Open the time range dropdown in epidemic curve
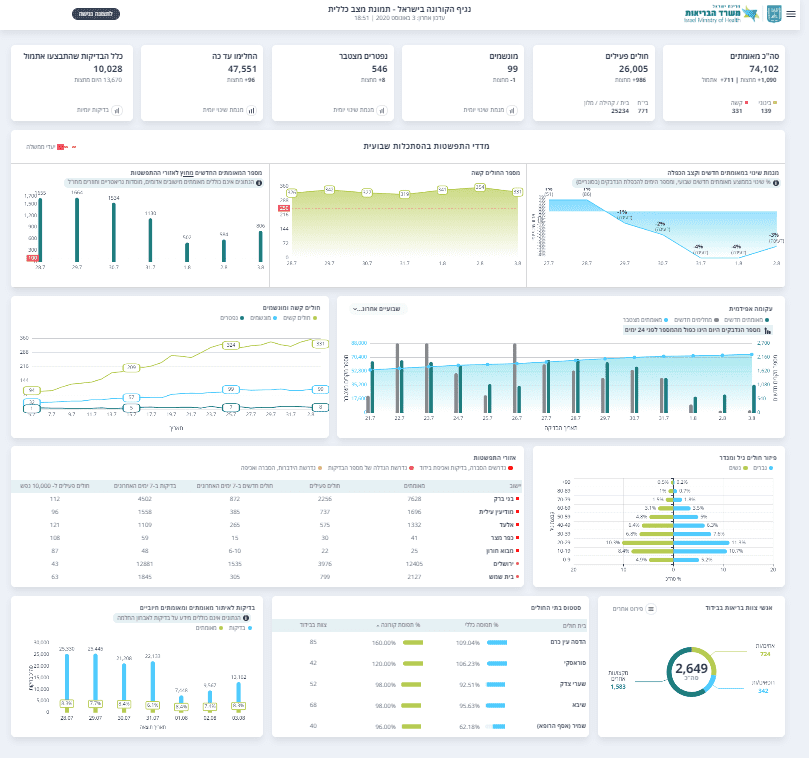 pos(377,309)
